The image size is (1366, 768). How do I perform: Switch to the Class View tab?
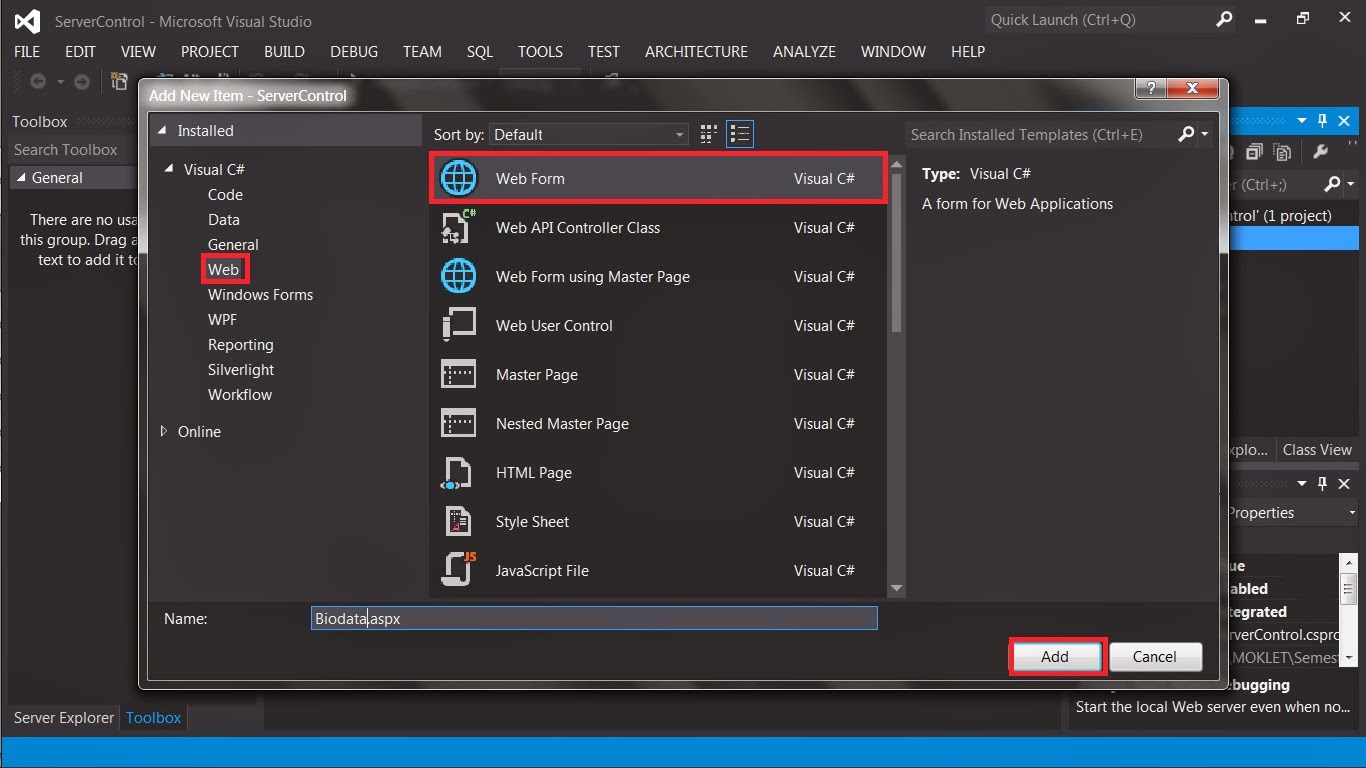point(1317,450)
